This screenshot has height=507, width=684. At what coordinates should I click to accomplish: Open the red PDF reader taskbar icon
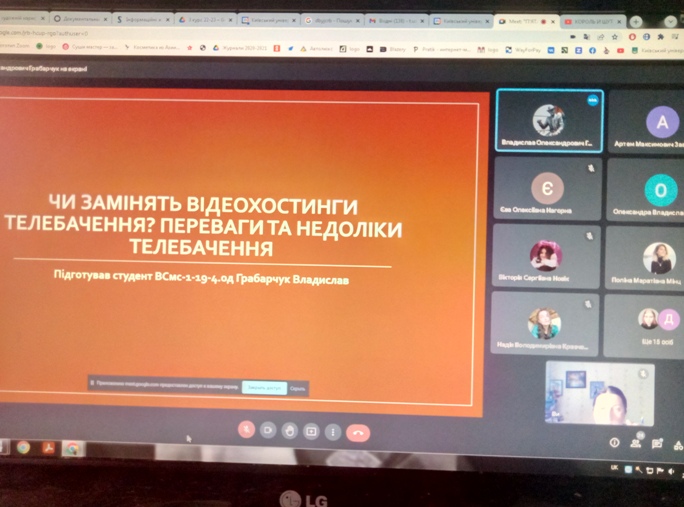[x=48, y=448]
